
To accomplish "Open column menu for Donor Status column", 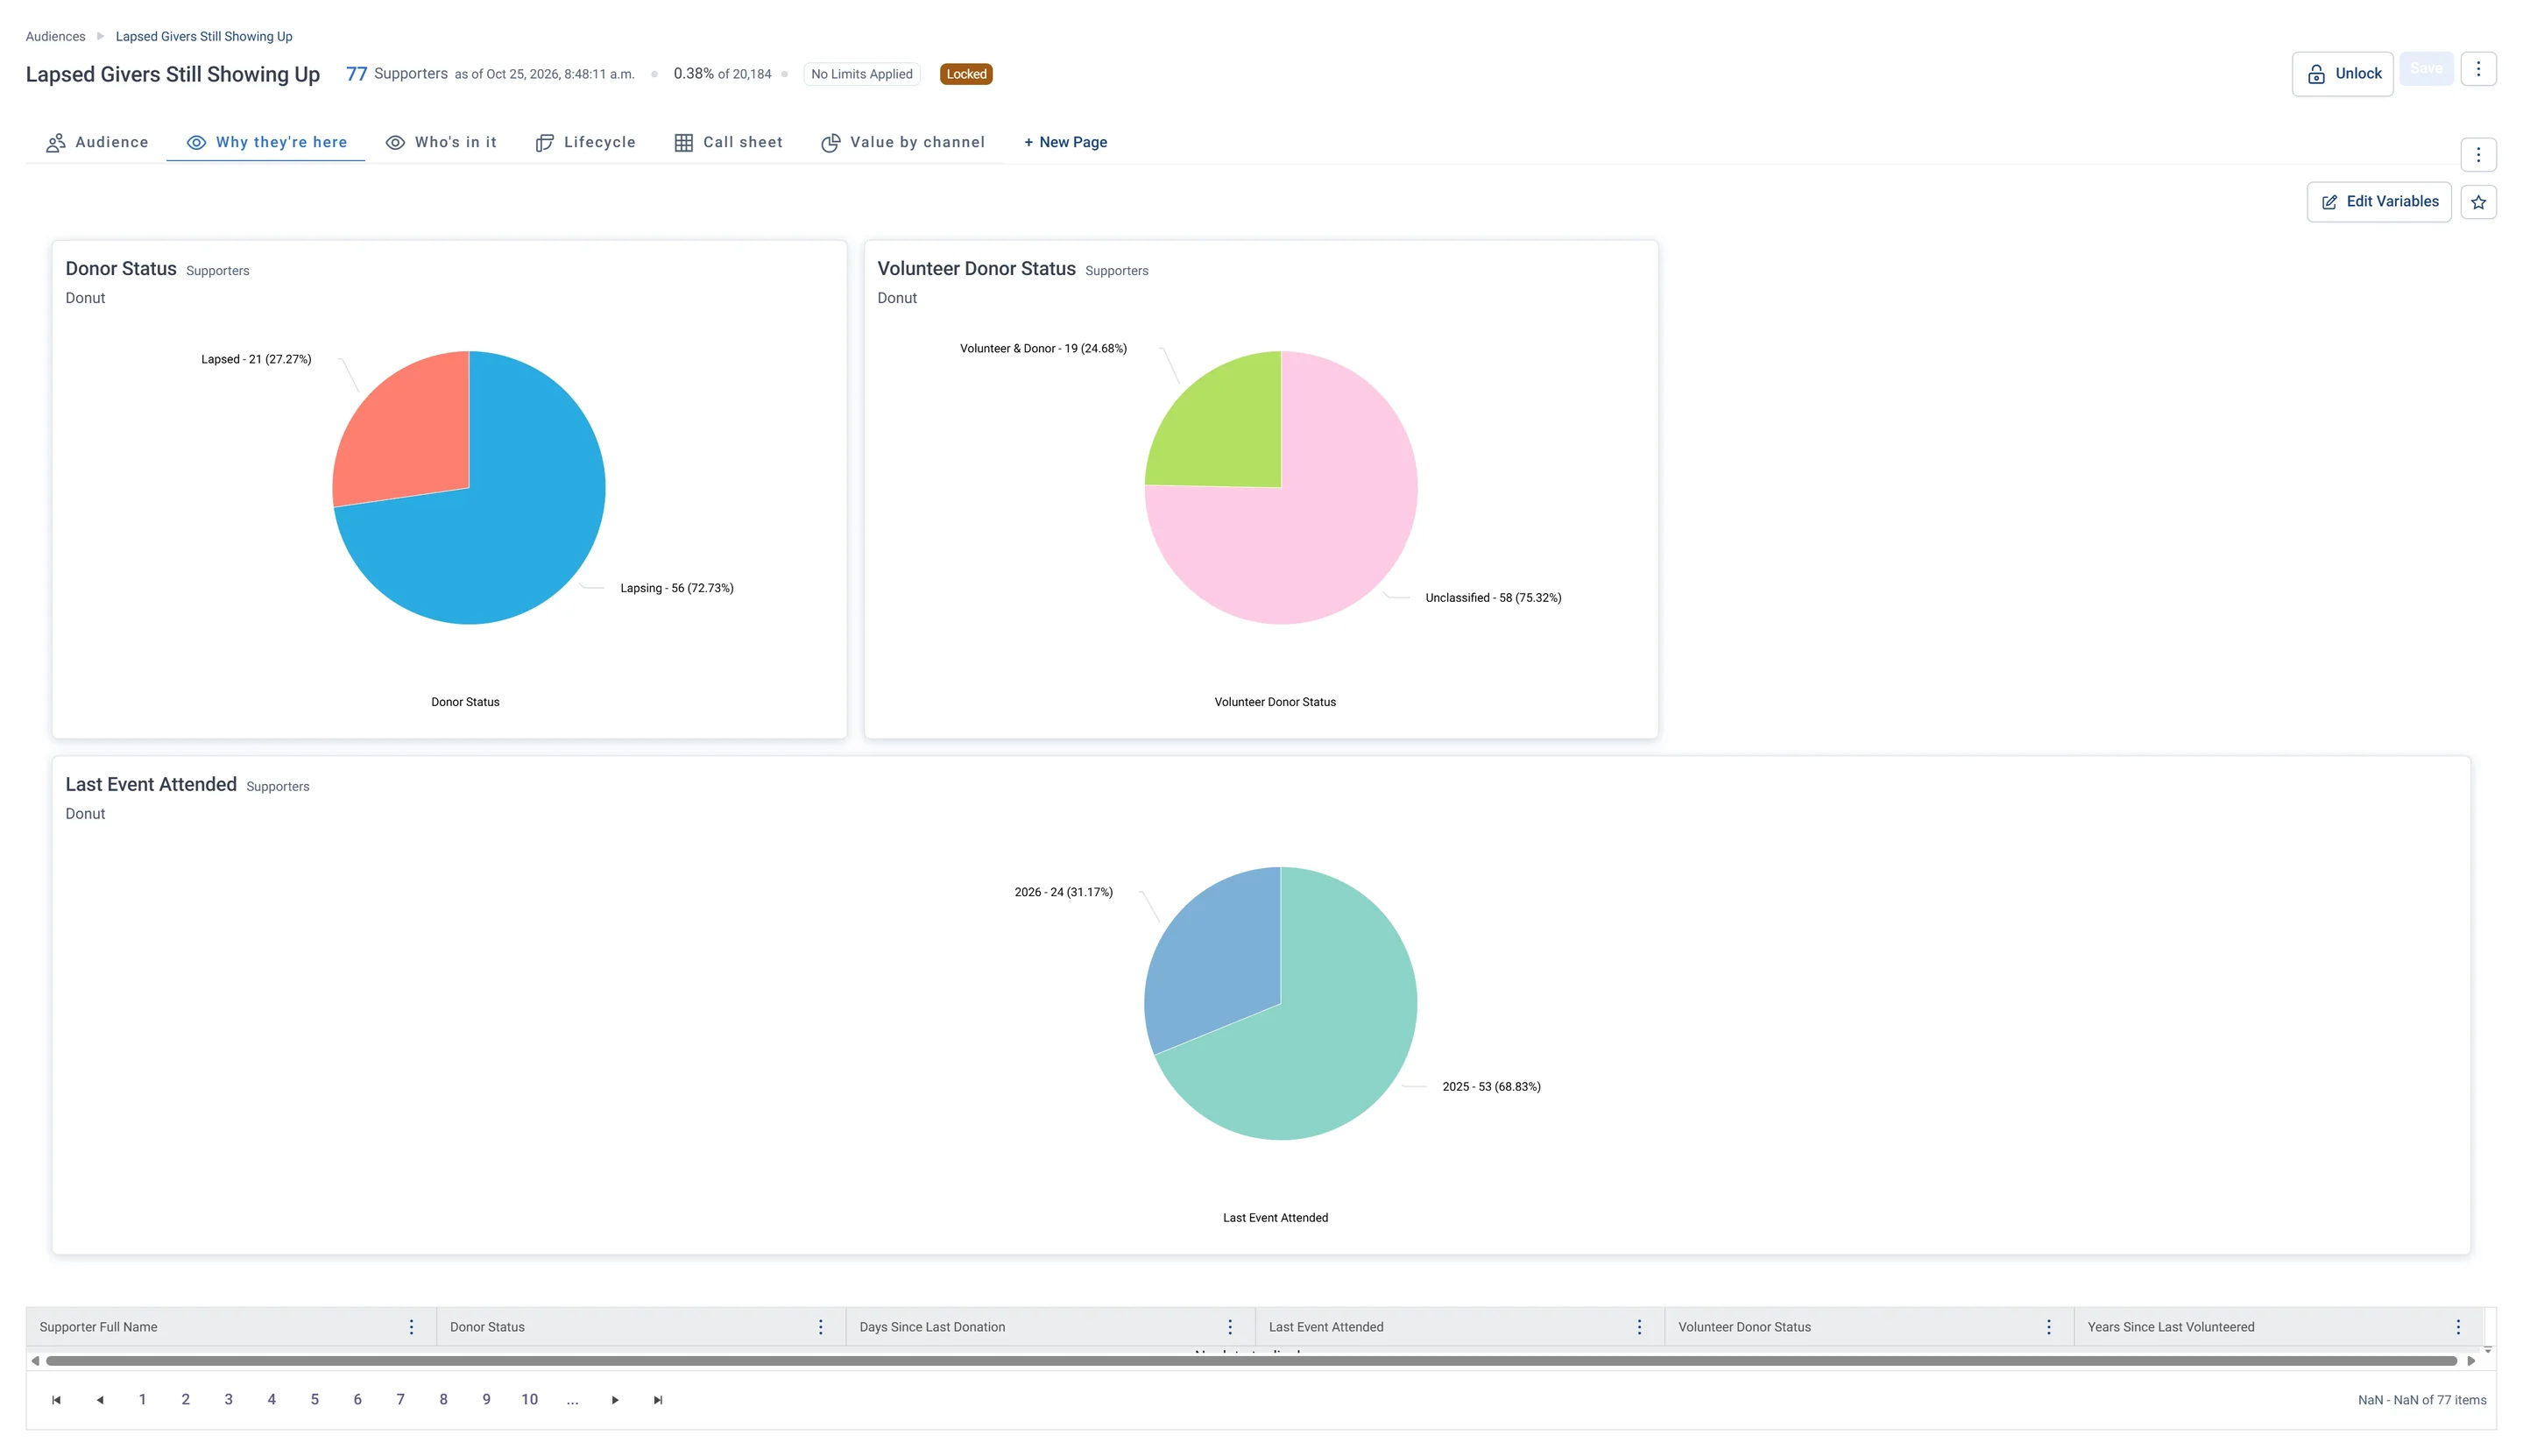I will click(820, 1326).
